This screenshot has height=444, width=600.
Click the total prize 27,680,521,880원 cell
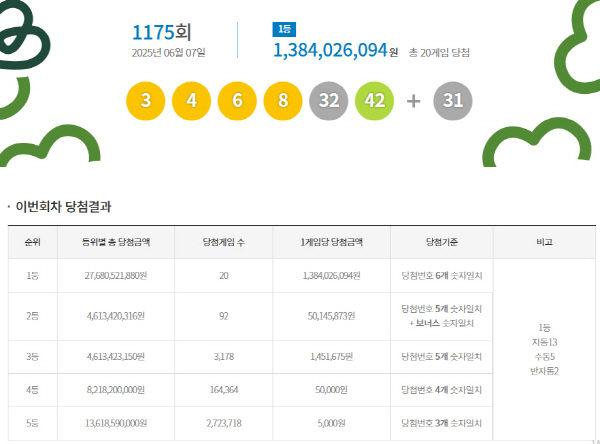pyautogui.click(x=116, y=276)
